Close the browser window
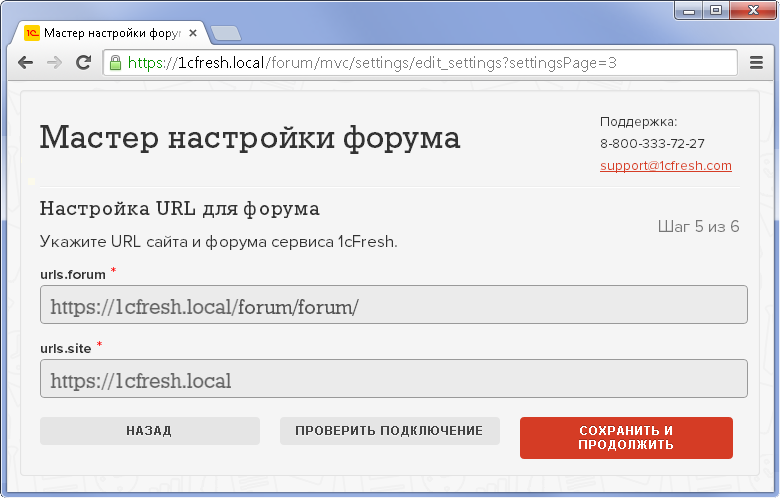The image size is (780, 498). [753, 10]
